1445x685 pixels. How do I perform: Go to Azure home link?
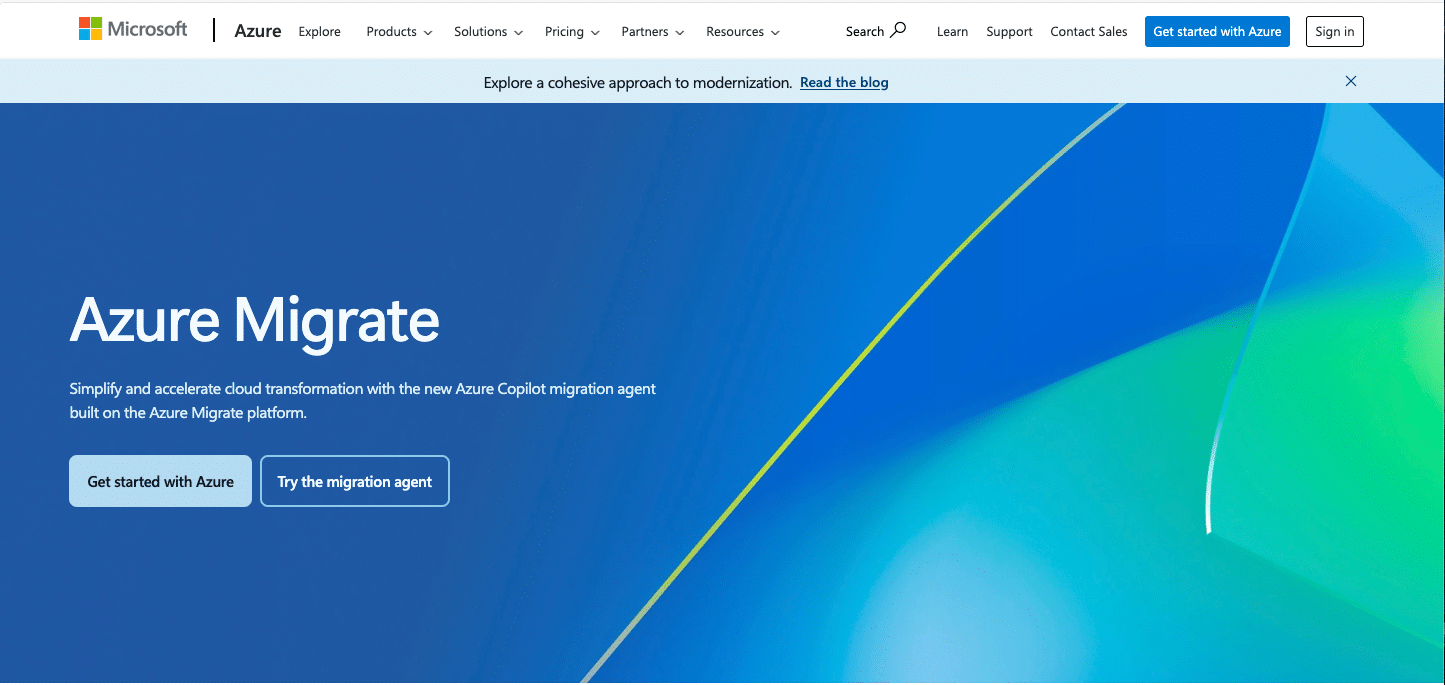pos(258,31)
